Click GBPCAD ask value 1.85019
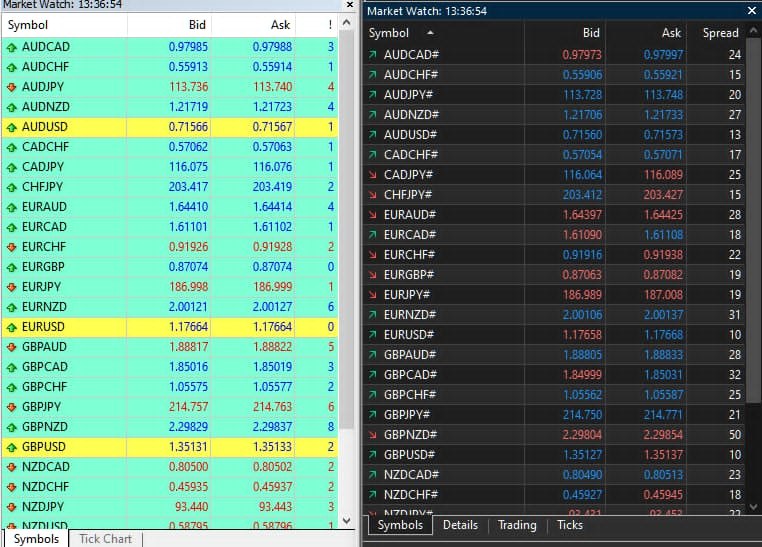This screenshot has width=762, height=547. pyautogui.click(x=272, y=367)
